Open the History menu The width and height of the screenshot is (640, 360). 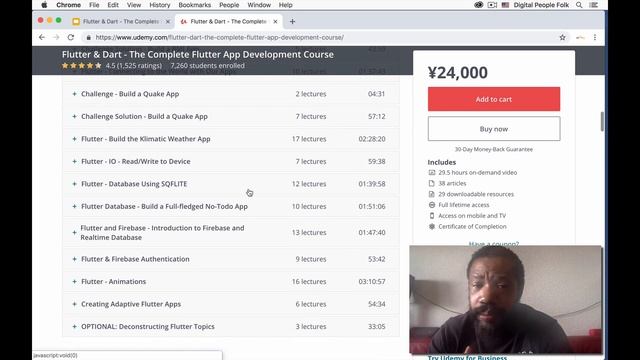159,5
